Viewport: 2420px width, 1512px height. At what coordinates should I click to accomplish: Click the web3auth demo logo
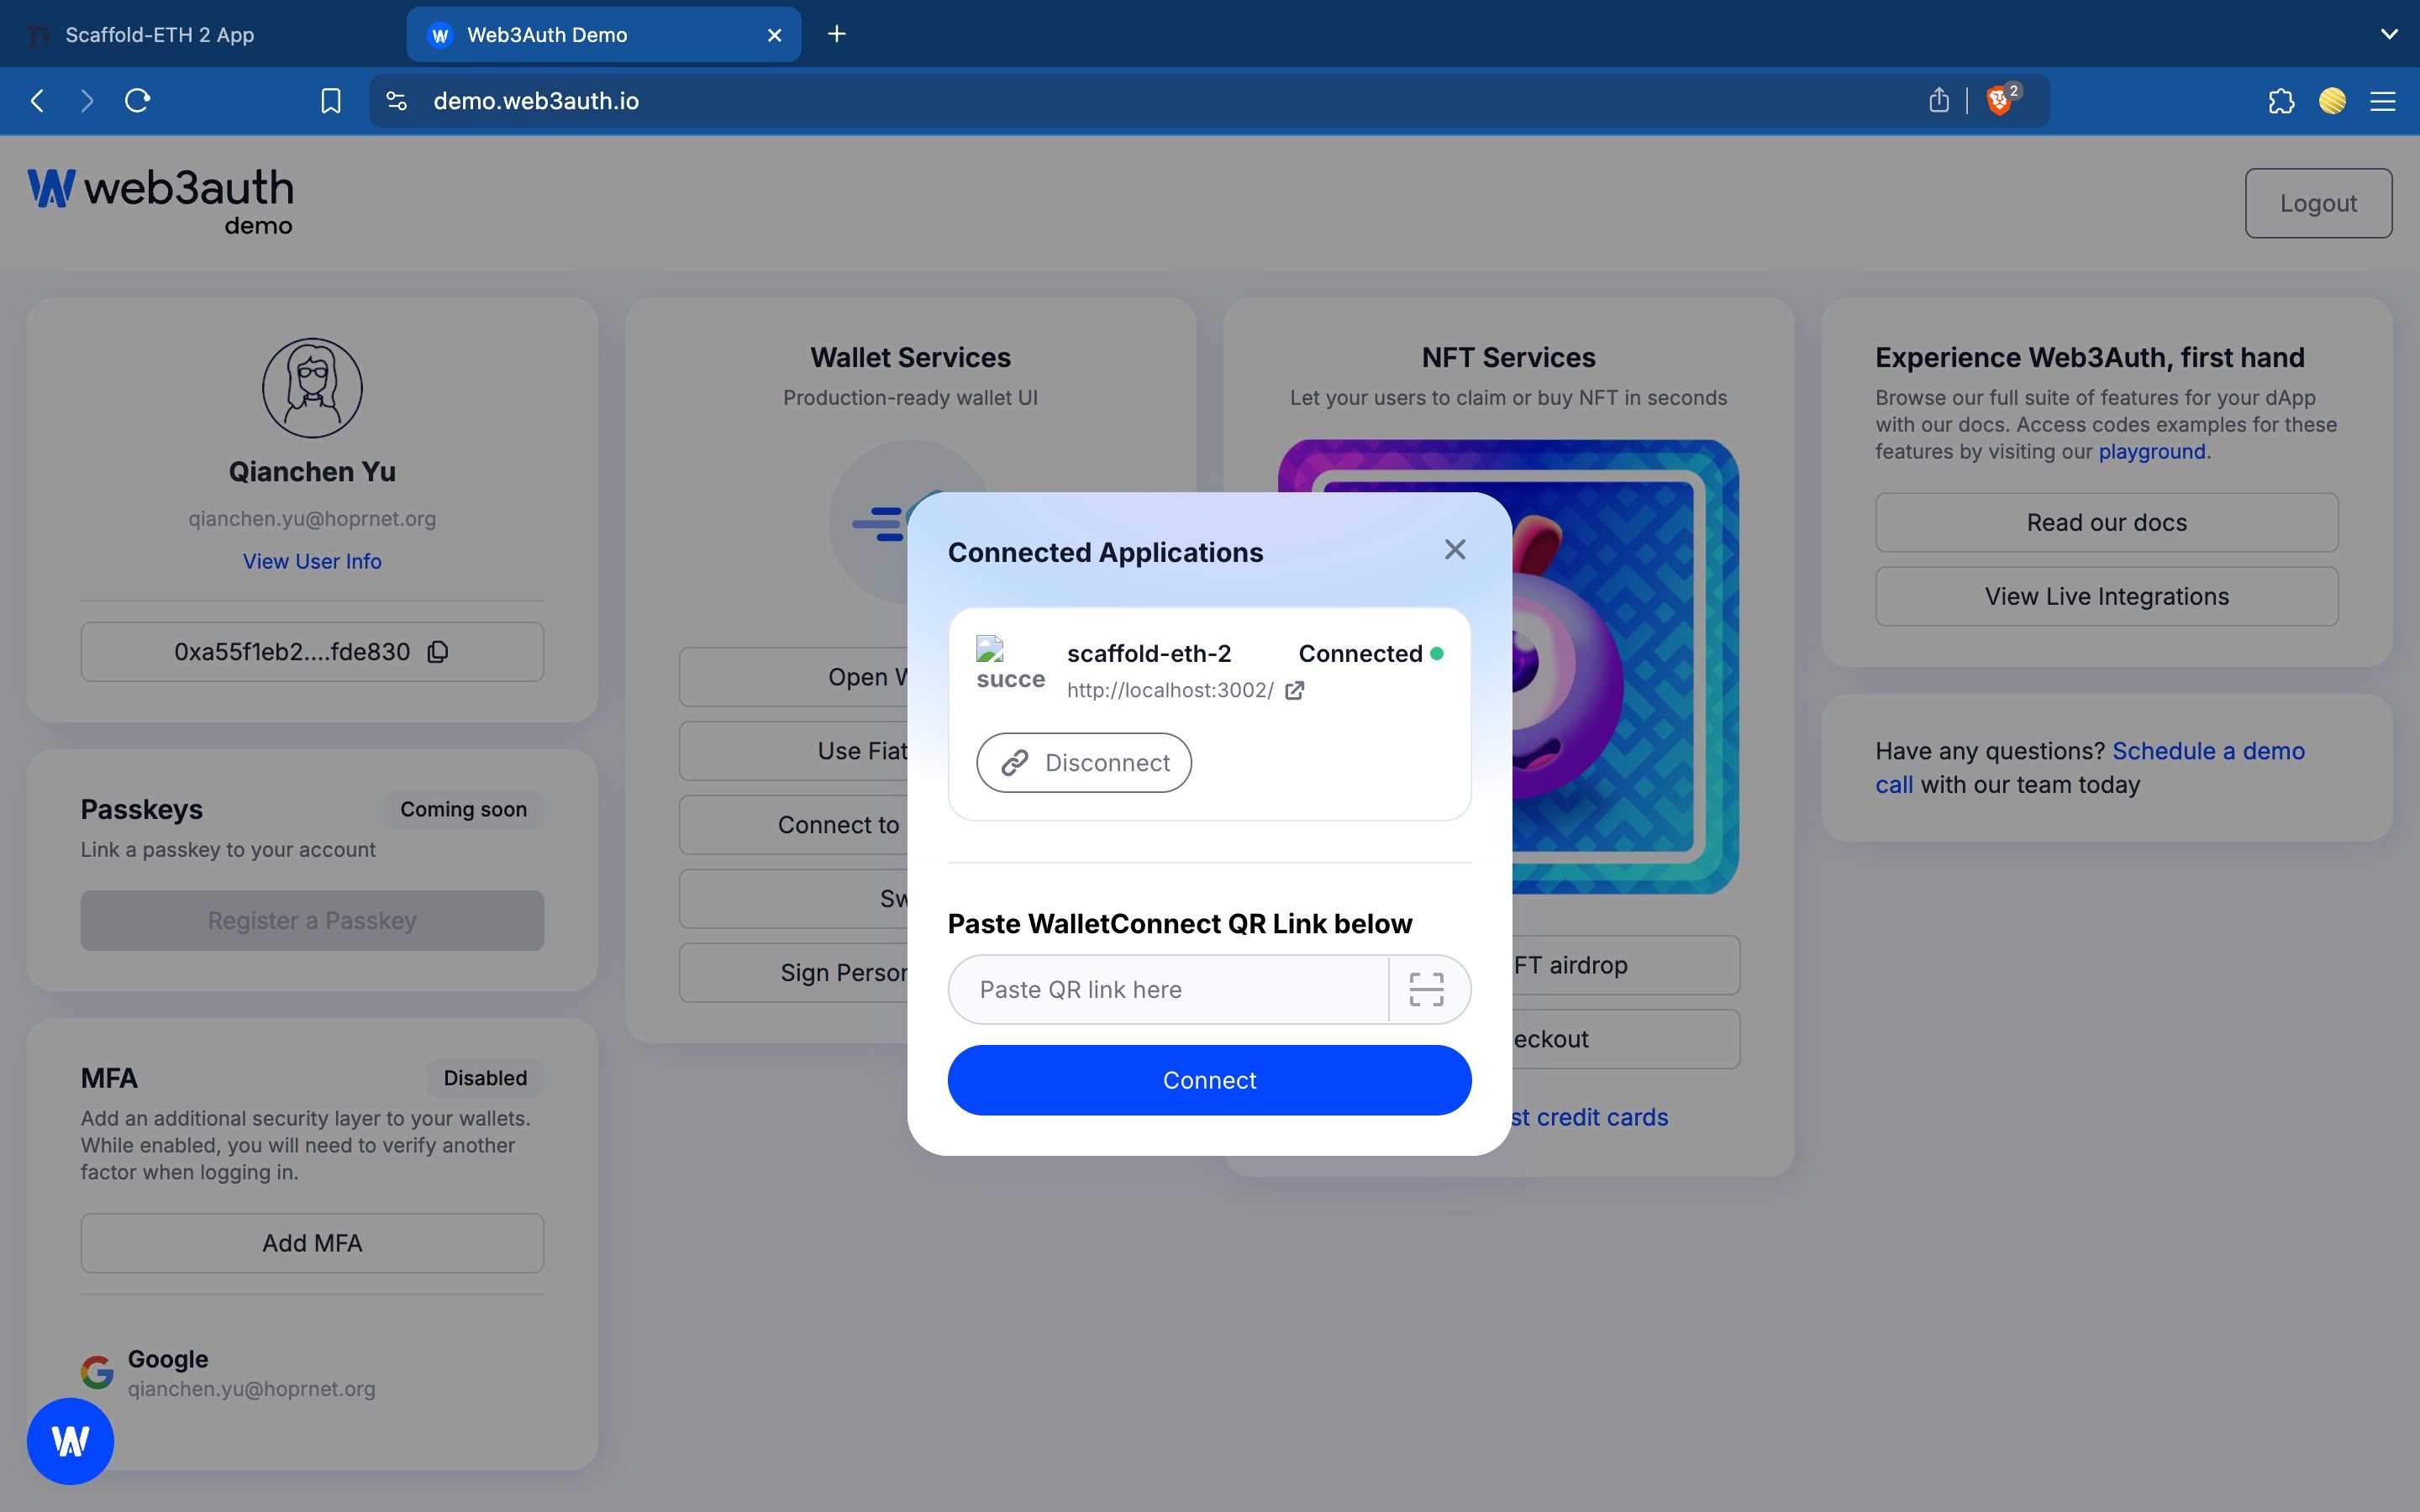[160, 201]
